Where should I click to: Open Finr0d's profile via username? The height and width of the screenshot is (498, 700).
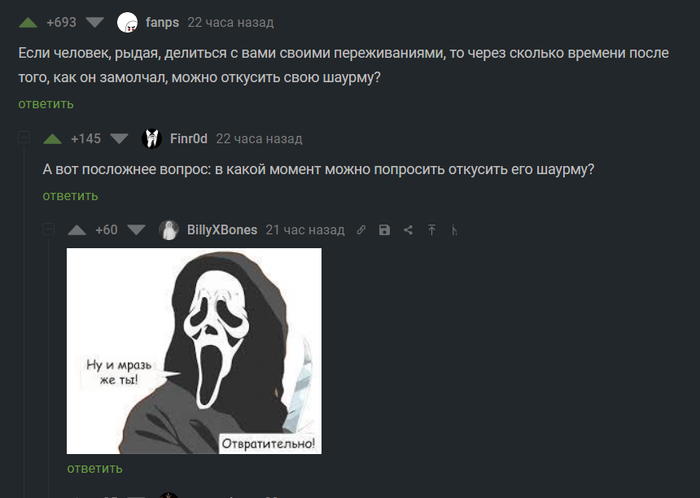pos(188,139)
